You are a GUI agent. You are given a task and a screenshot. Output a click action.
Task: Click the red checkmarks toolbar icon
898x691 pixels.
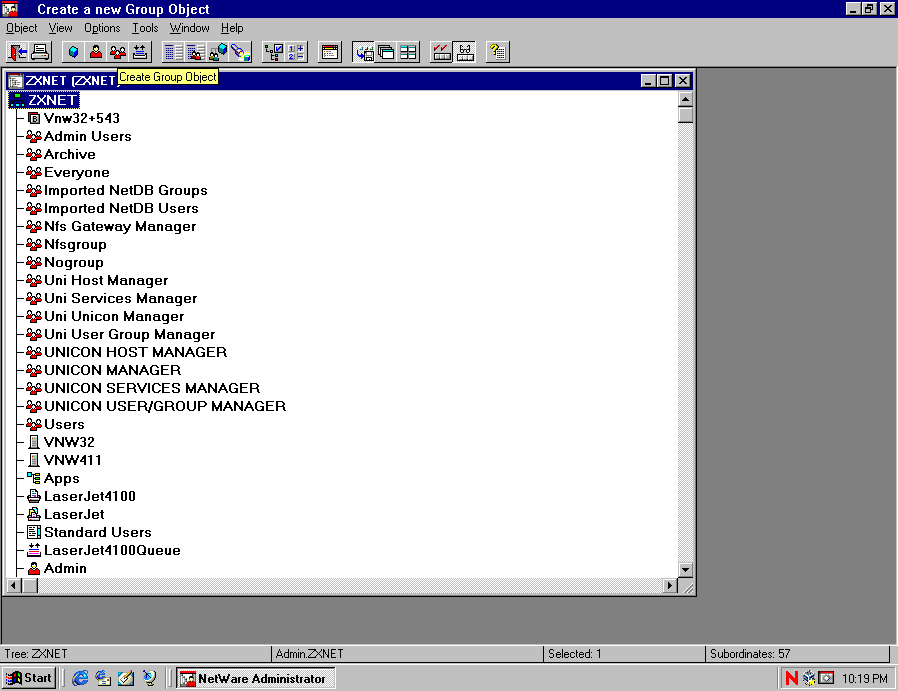pos(441,52)
